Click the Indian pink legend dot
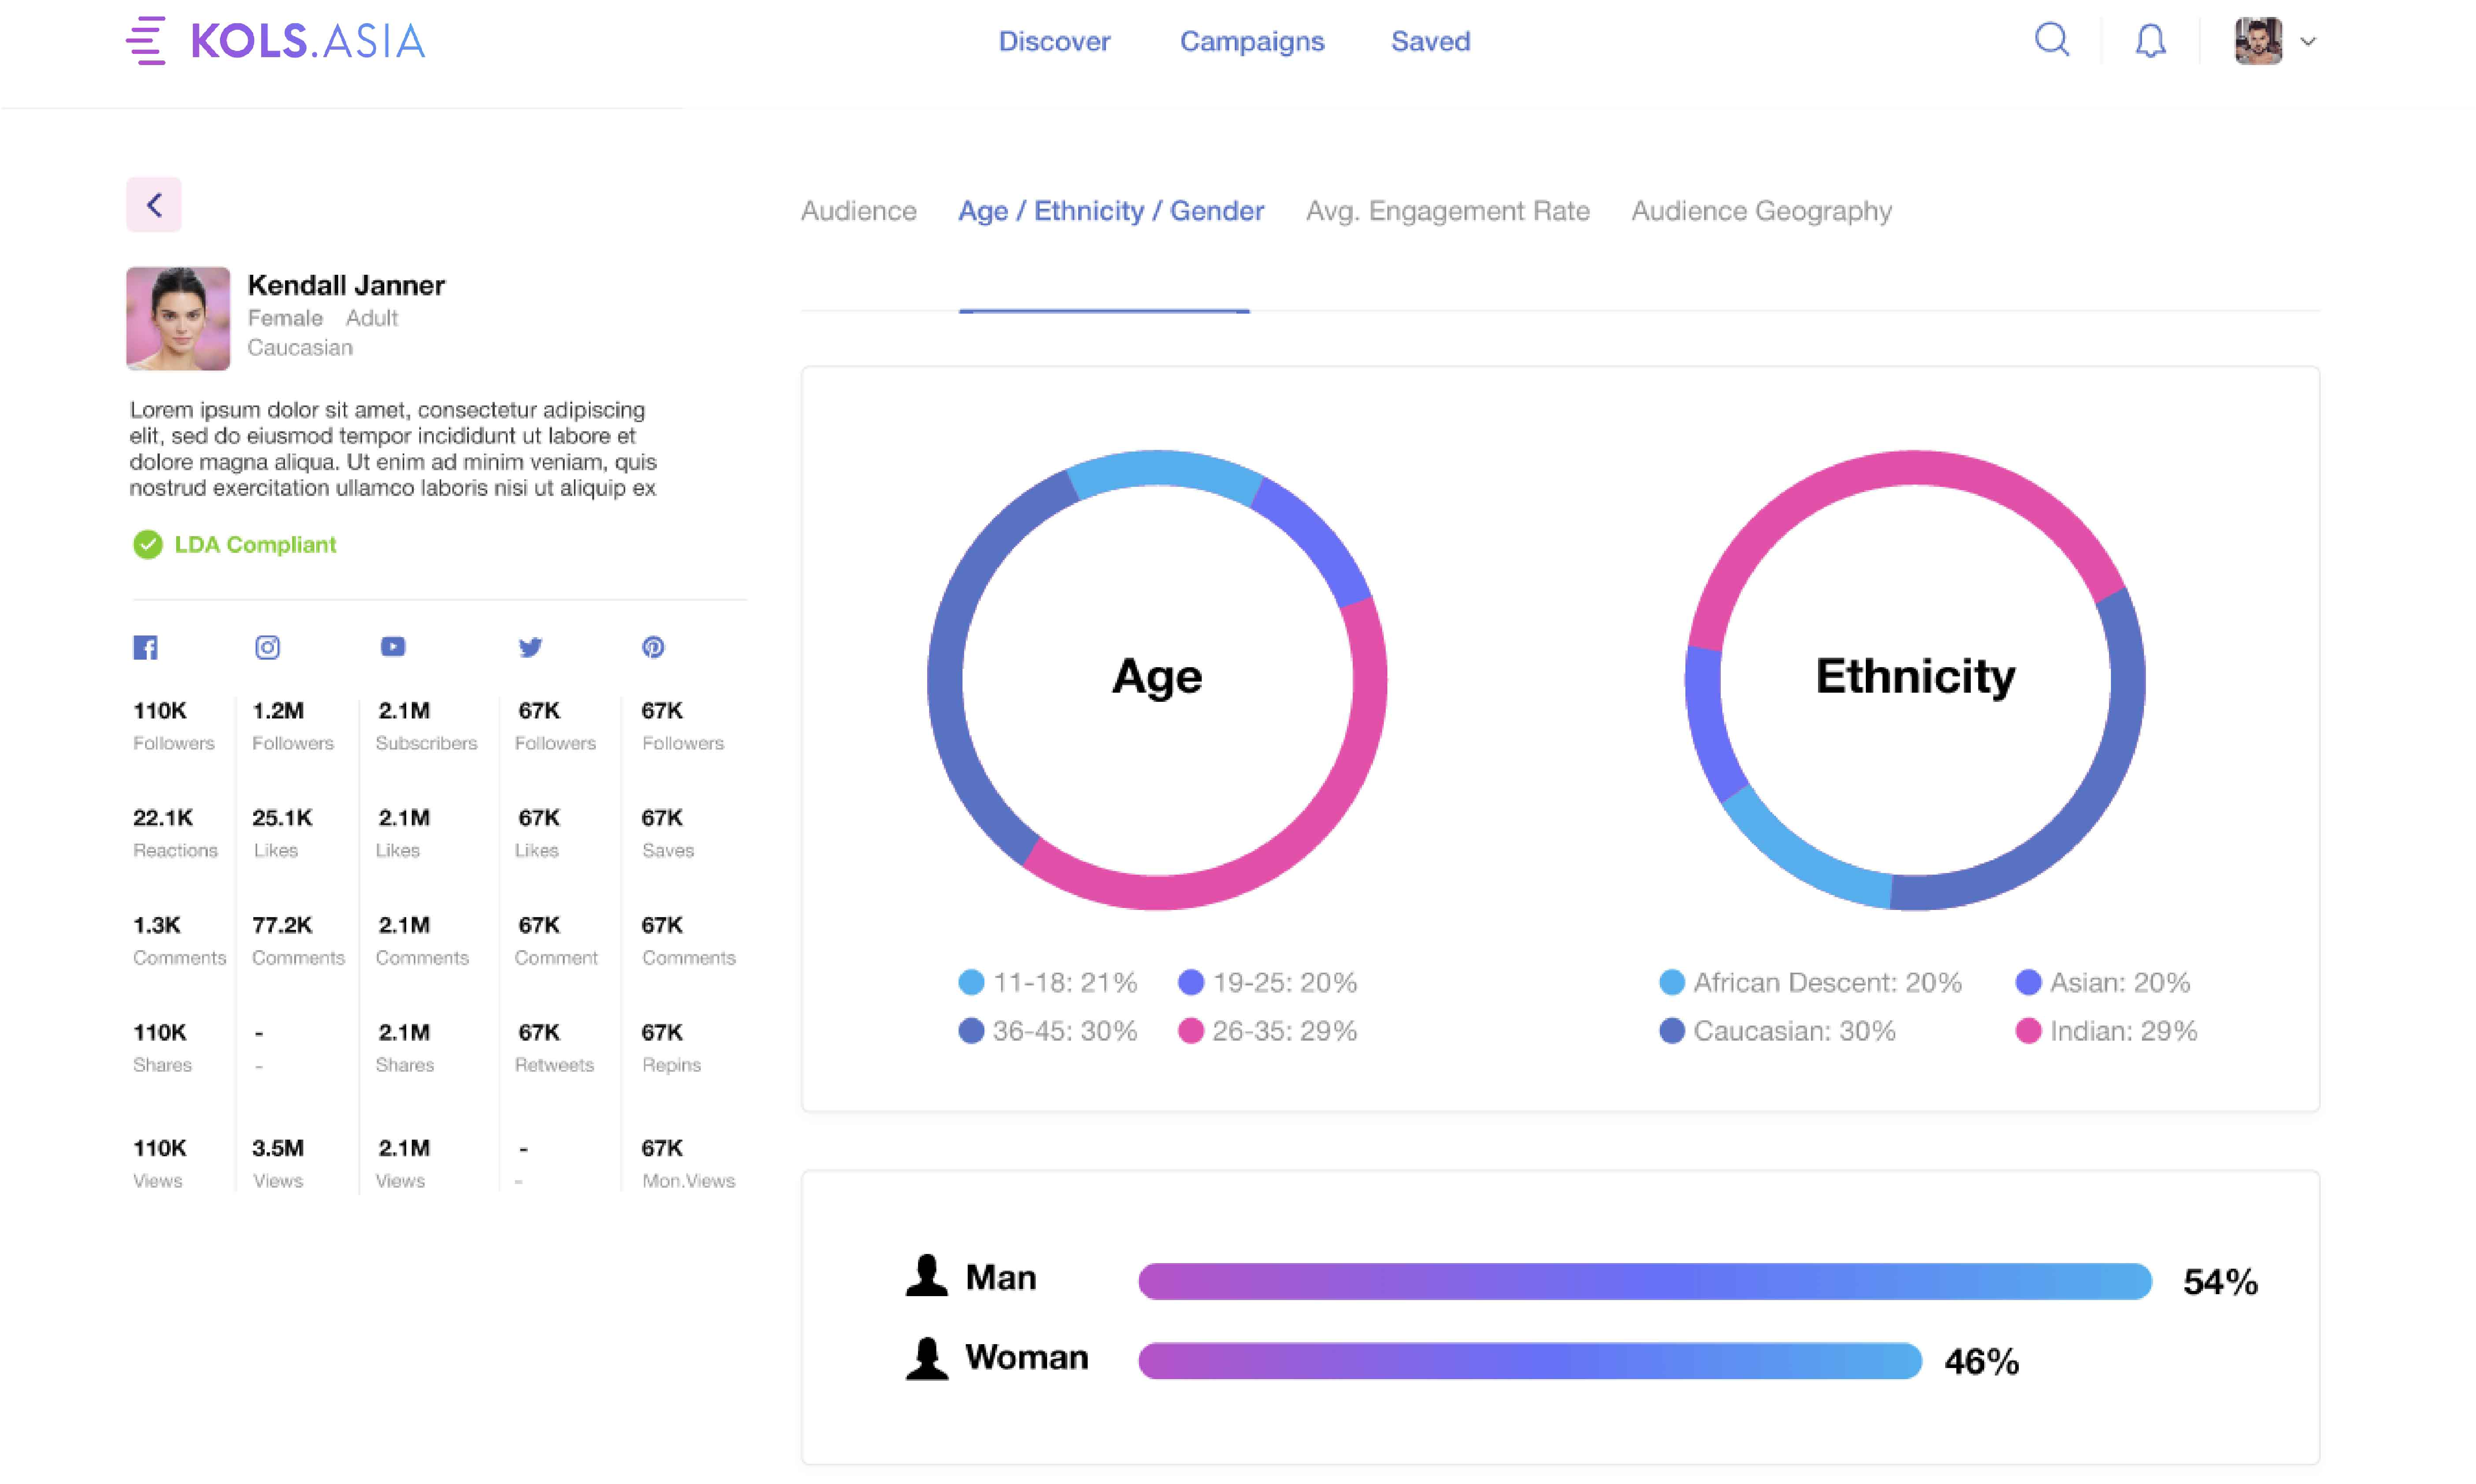 tap(2028, 1031)
